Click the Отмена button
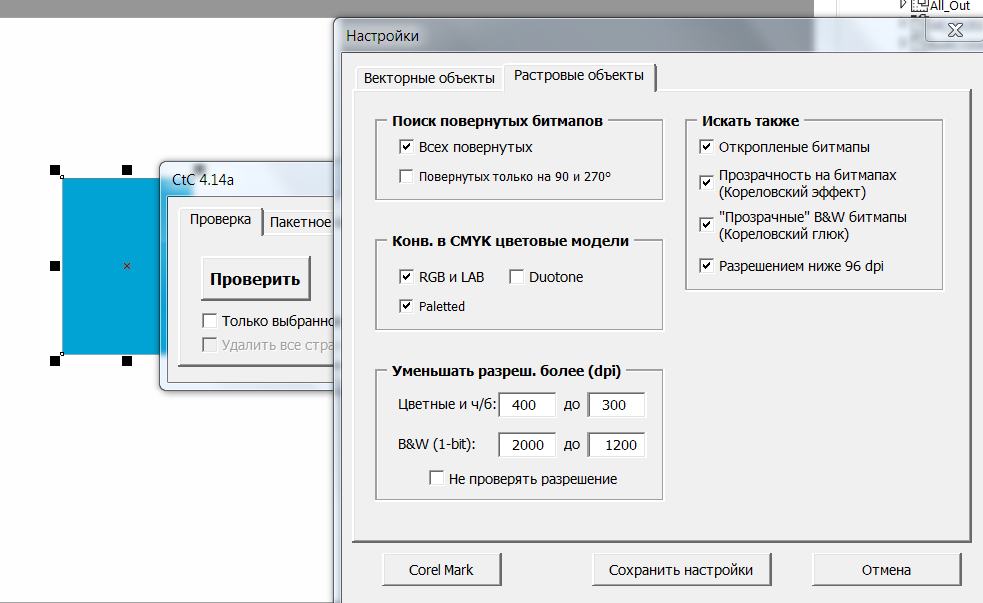Screen dimensions: 983x603 click(x=886, y=570)
